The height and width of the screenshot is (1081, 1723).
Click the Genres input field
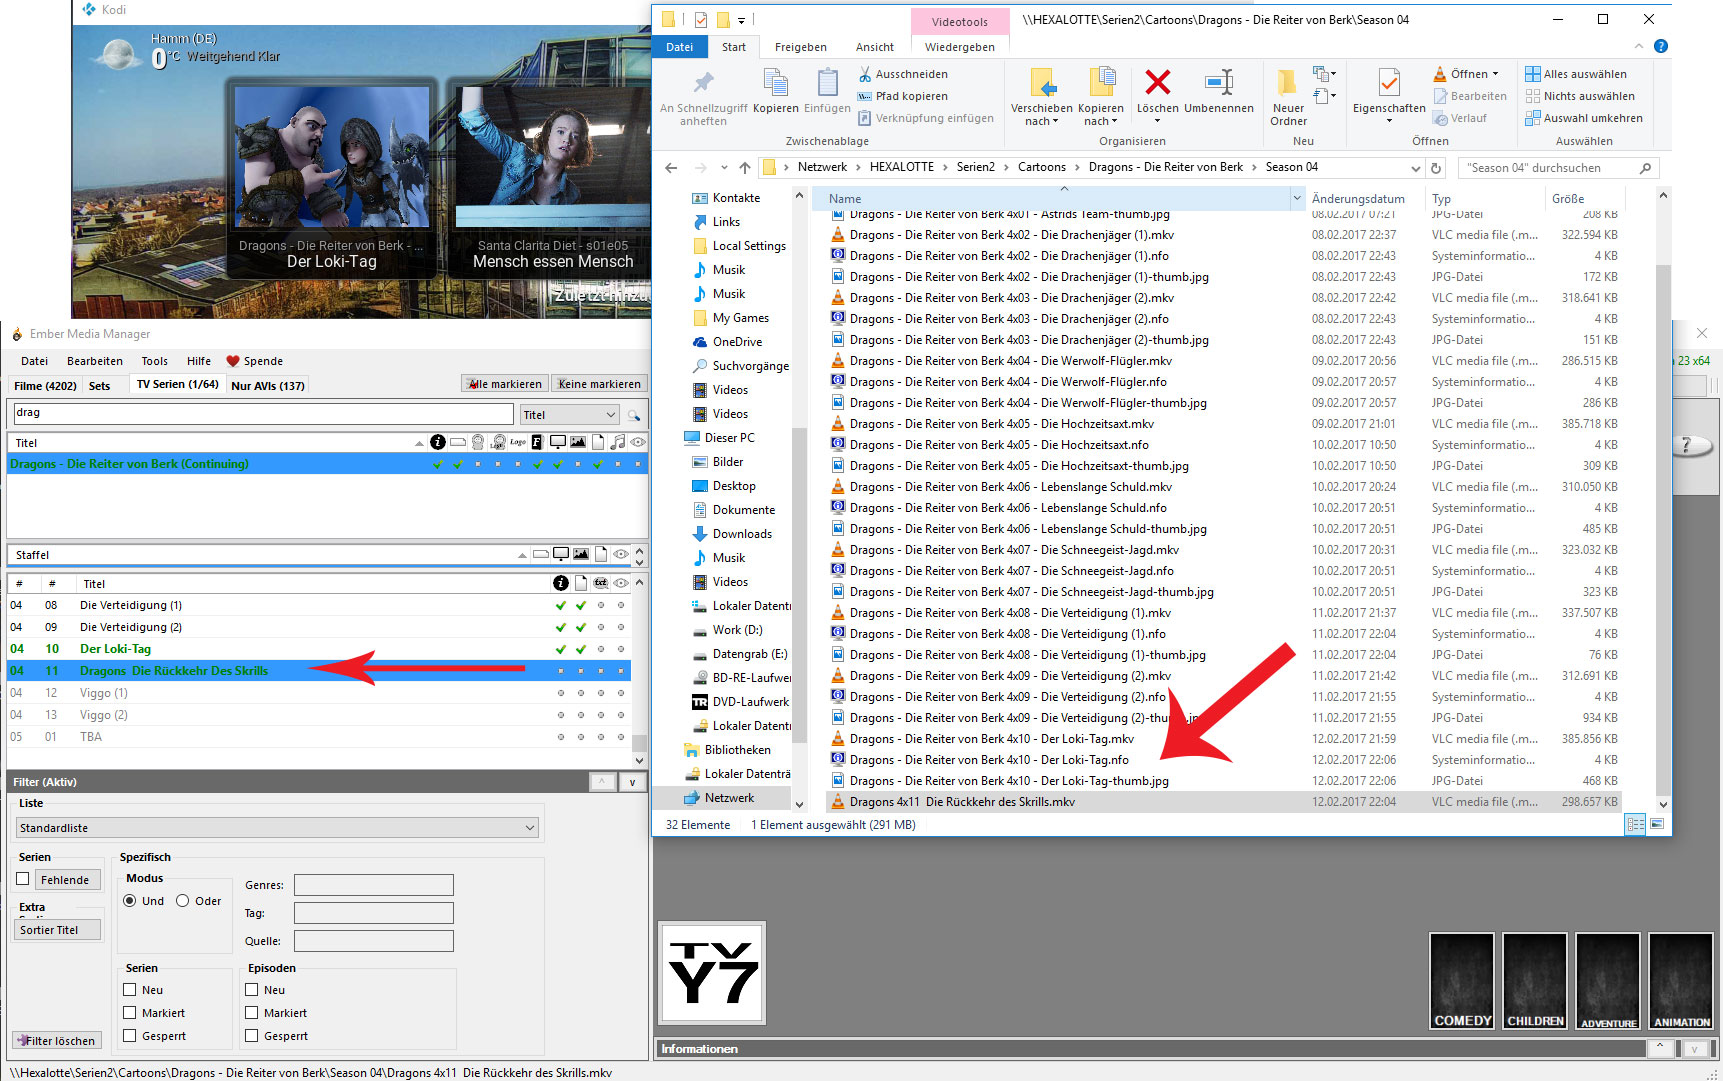pos(373,885)
